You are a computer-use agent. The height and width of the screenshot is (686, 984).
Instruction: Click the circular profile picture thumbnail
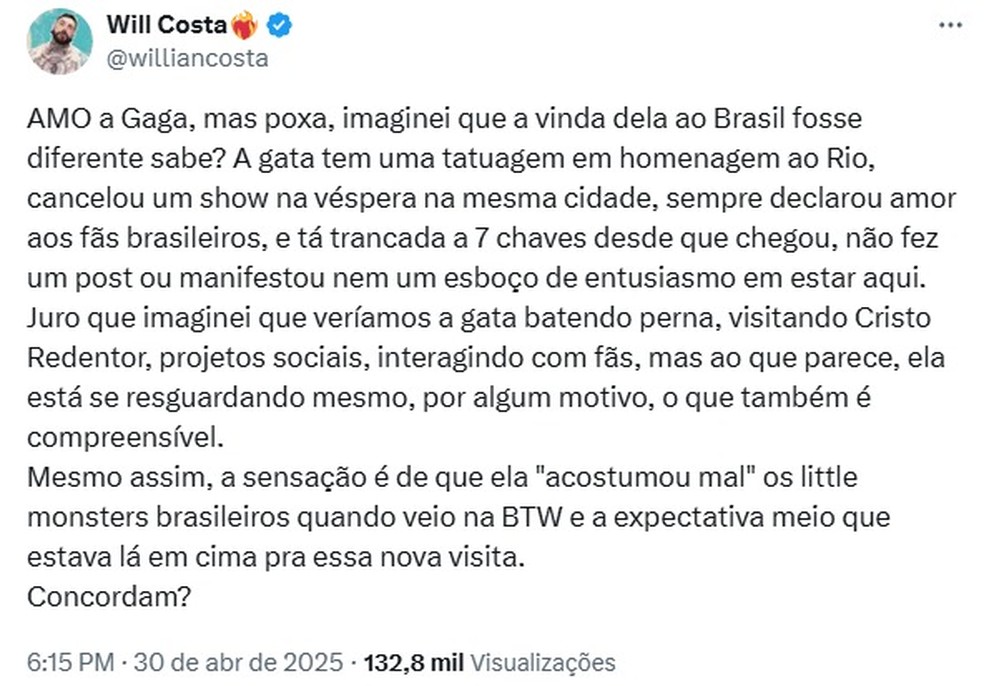tap(58, 40)
